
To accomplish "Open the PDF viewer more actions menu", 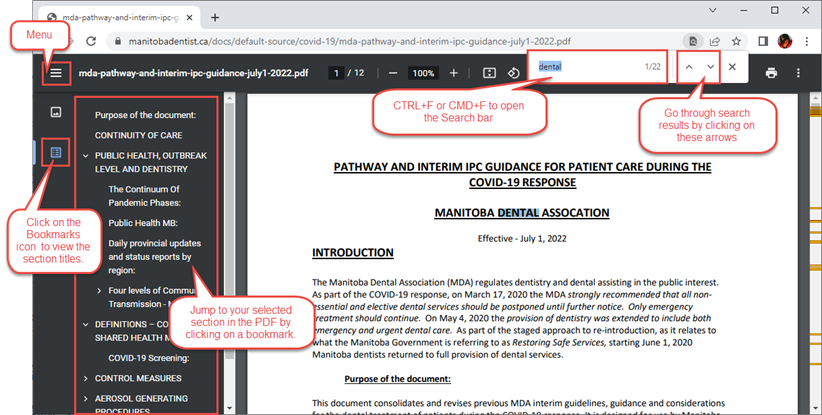I will click(798, 73).
